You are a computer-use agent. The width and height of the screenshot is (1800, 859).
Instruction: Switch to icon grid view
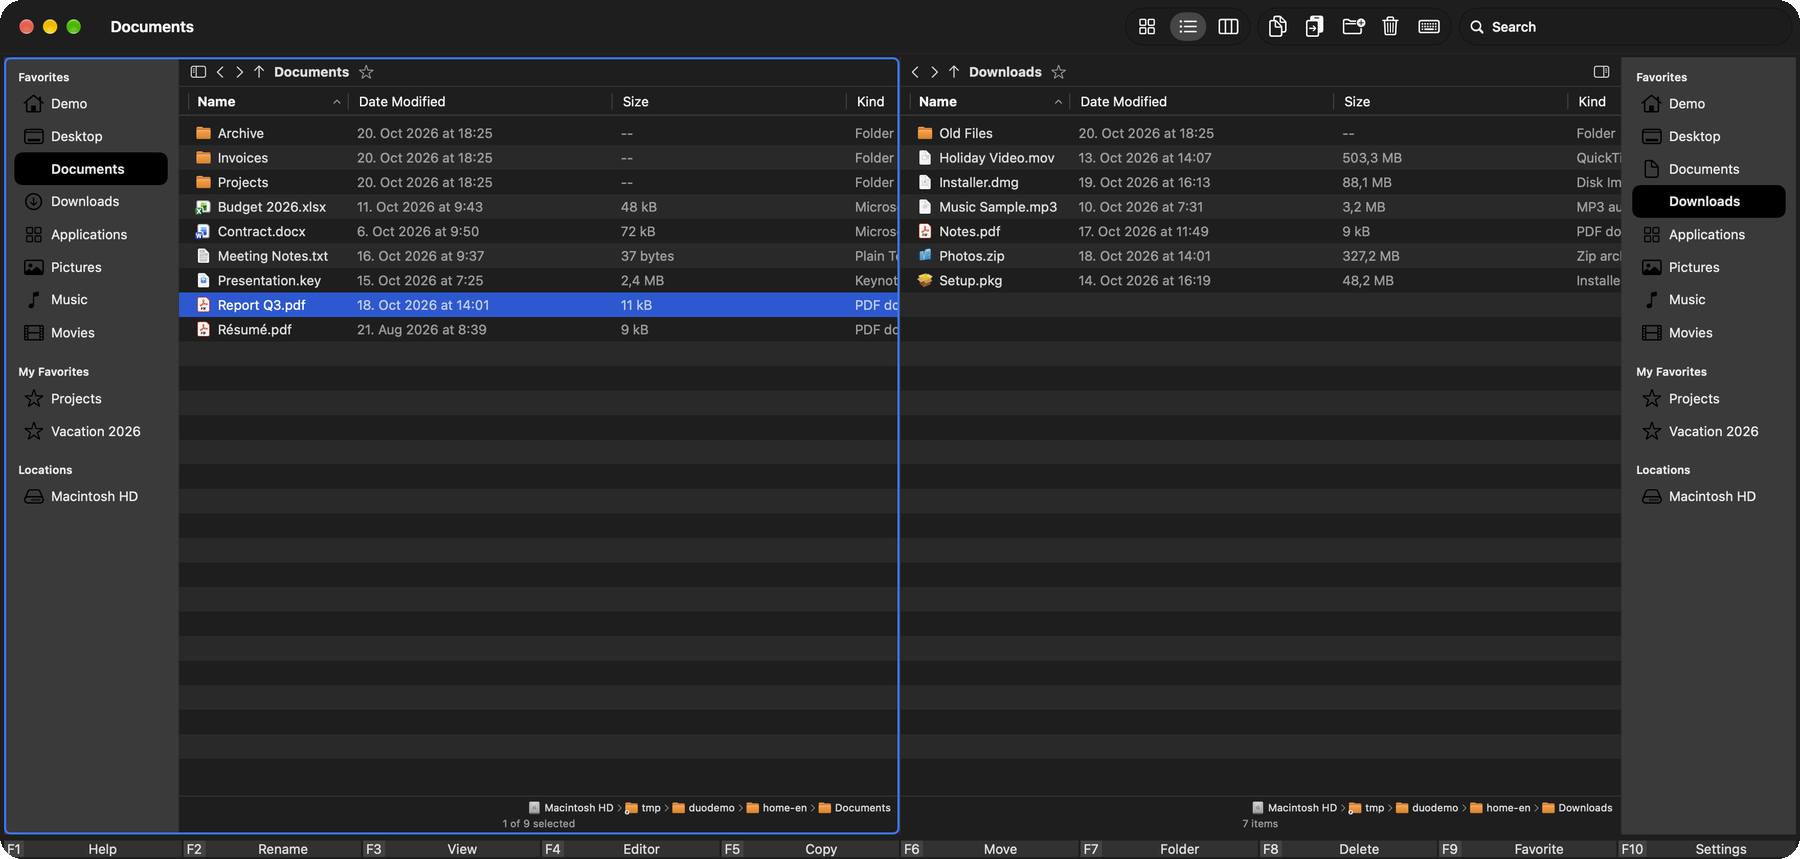pos(1147,27)
